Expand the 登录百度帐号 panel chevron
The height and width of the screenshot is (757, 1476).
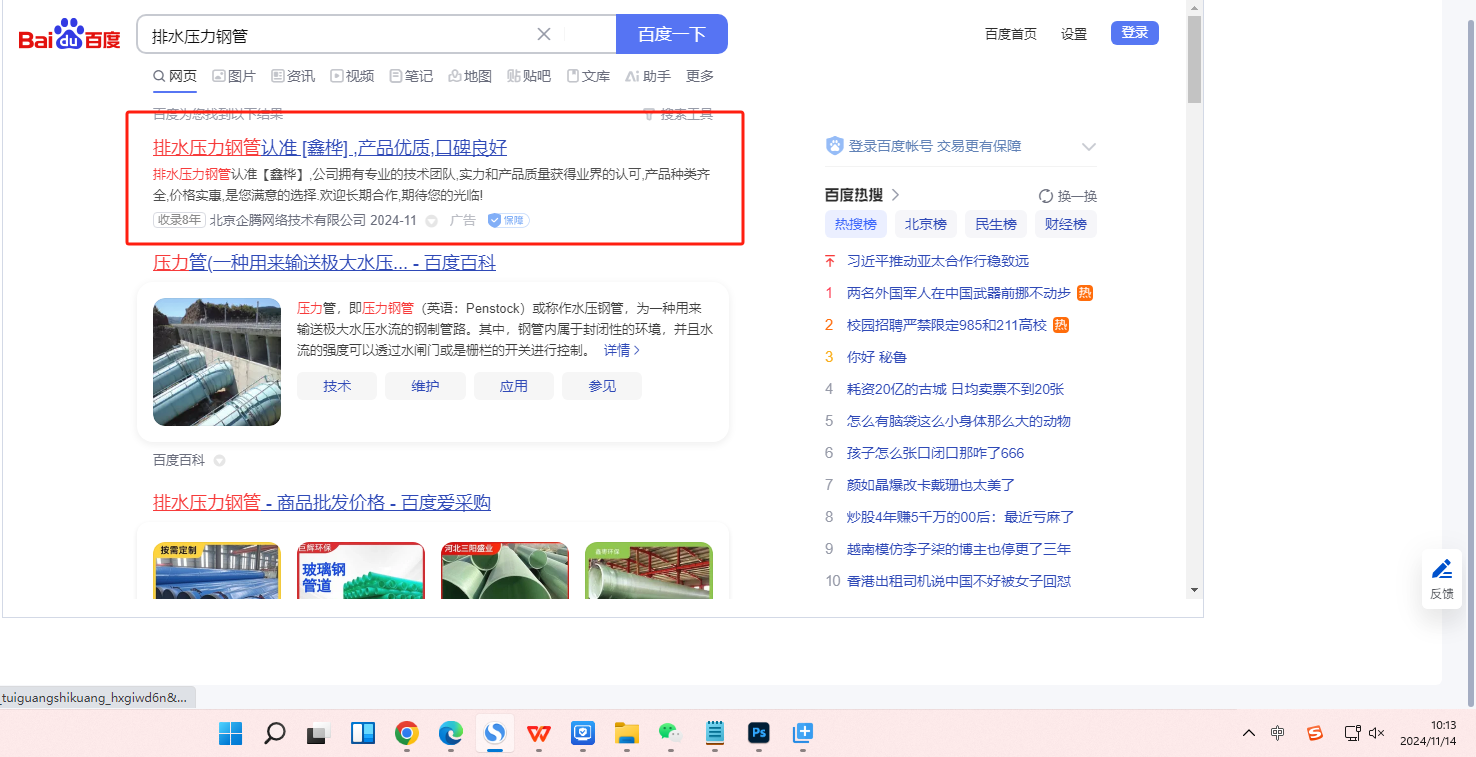1089,147
